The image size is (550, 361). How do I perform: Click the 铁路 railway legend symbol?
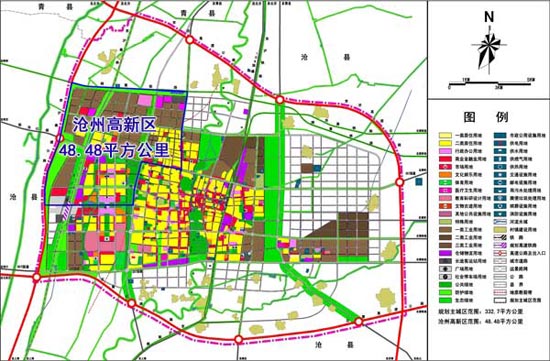point(499,237)
